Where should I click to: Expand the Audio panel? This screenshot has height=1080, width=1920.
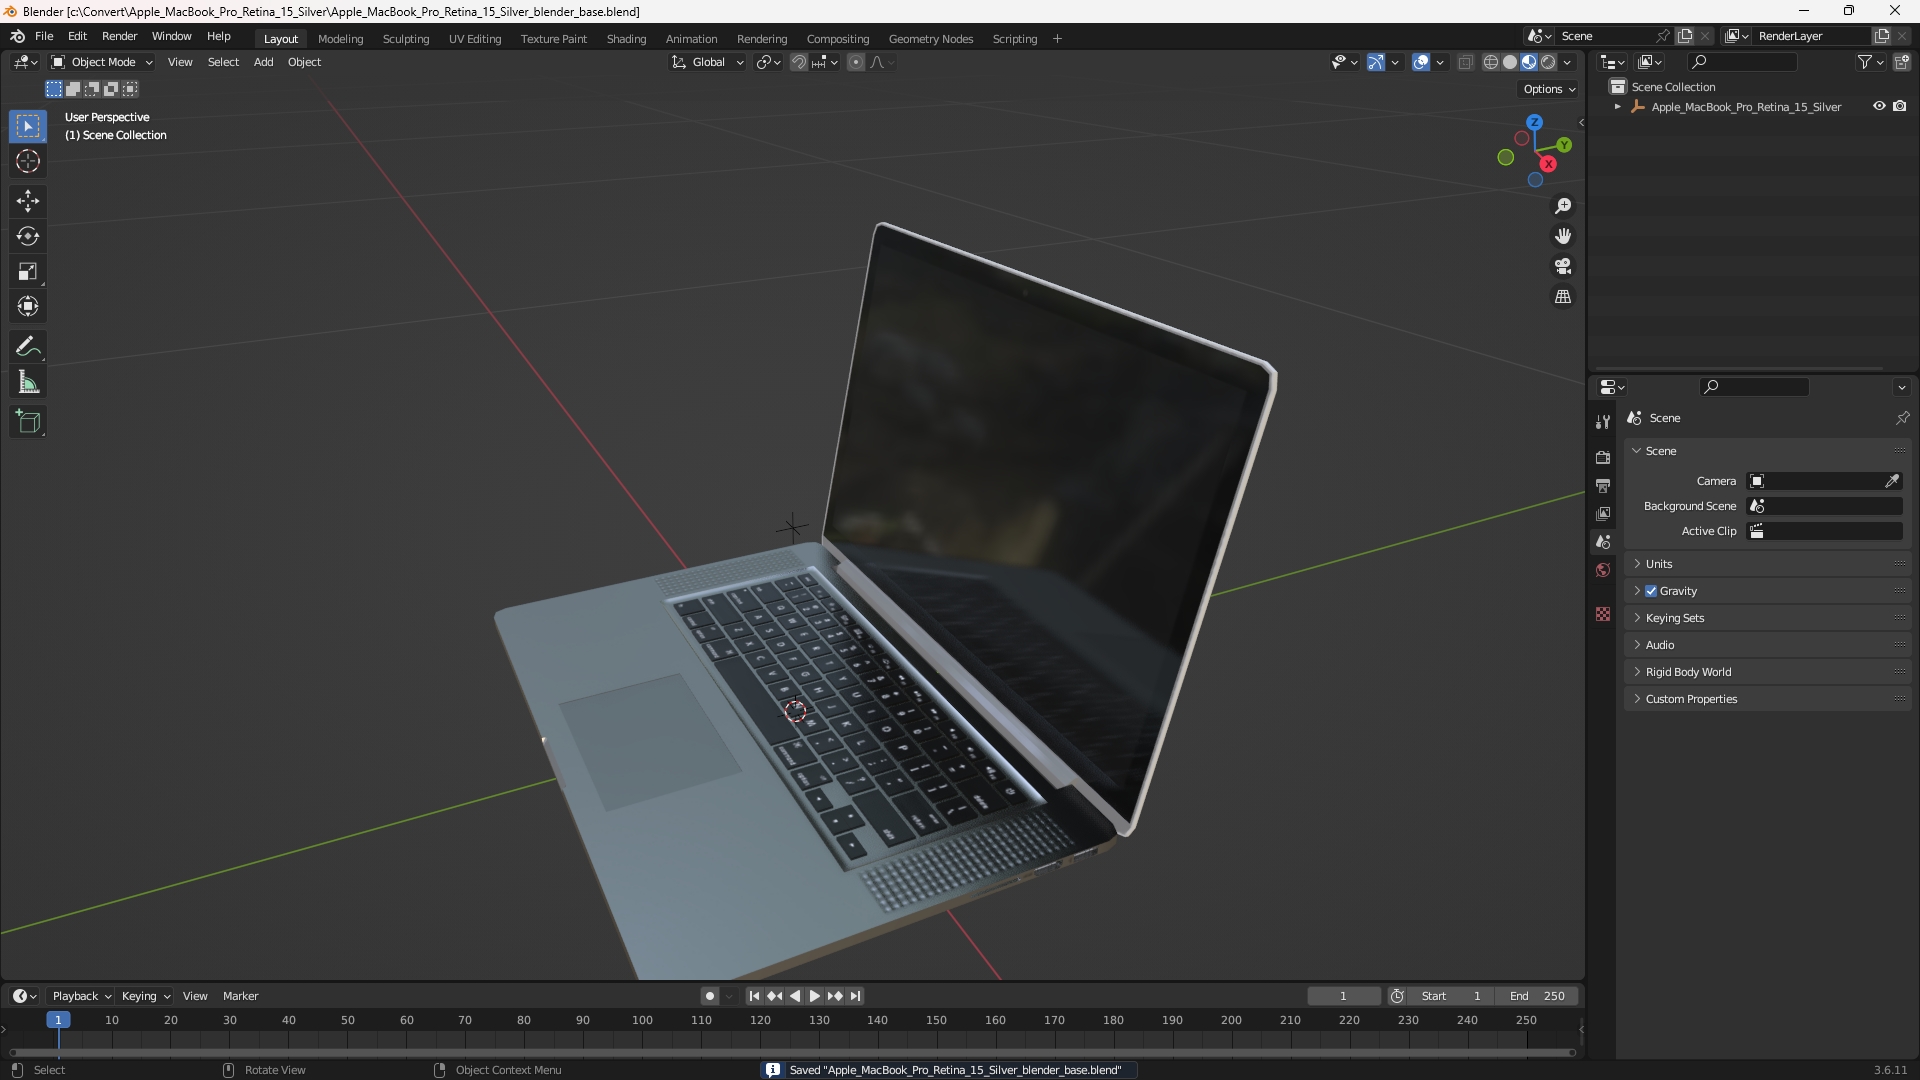point(1767,645)
